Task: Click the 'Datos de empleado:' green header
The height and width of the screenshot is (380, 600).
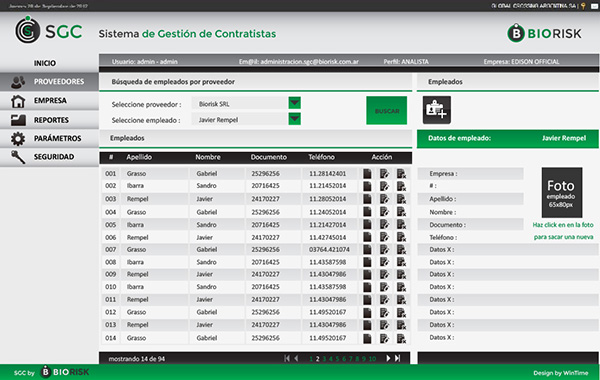Action: point(507,139)
